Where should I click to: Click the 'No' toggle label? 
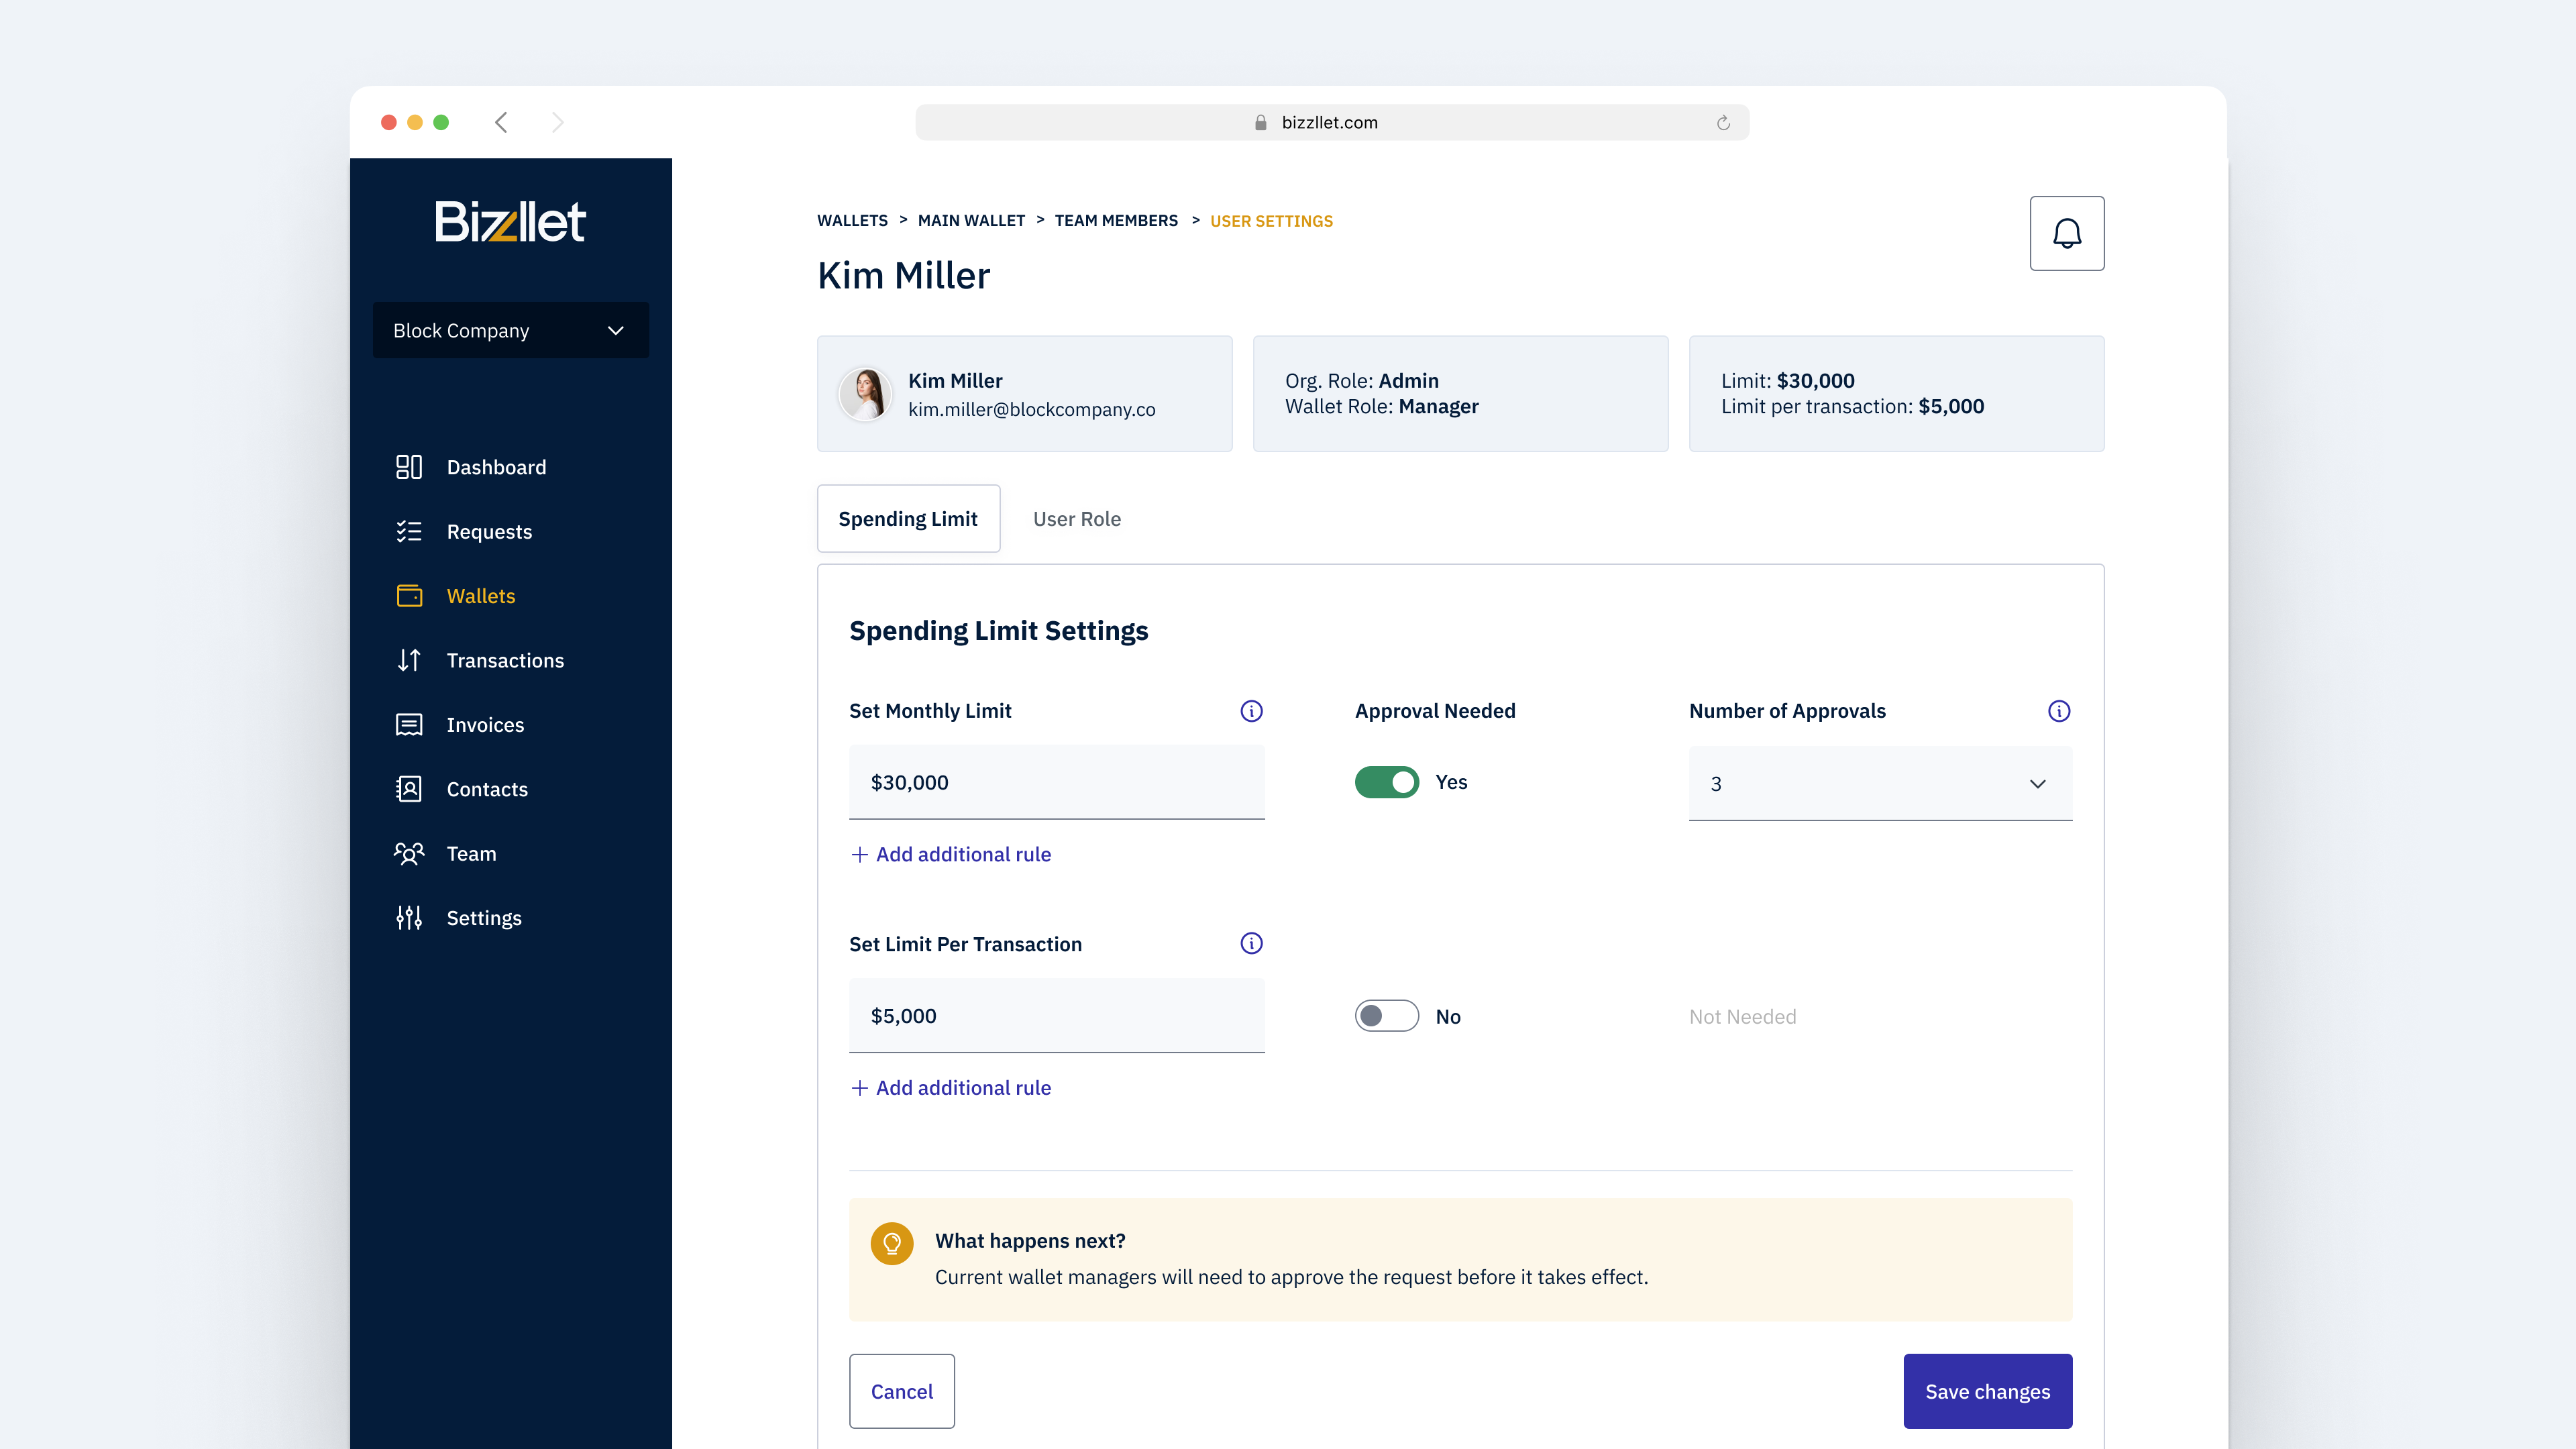tap(1448, 1016)
